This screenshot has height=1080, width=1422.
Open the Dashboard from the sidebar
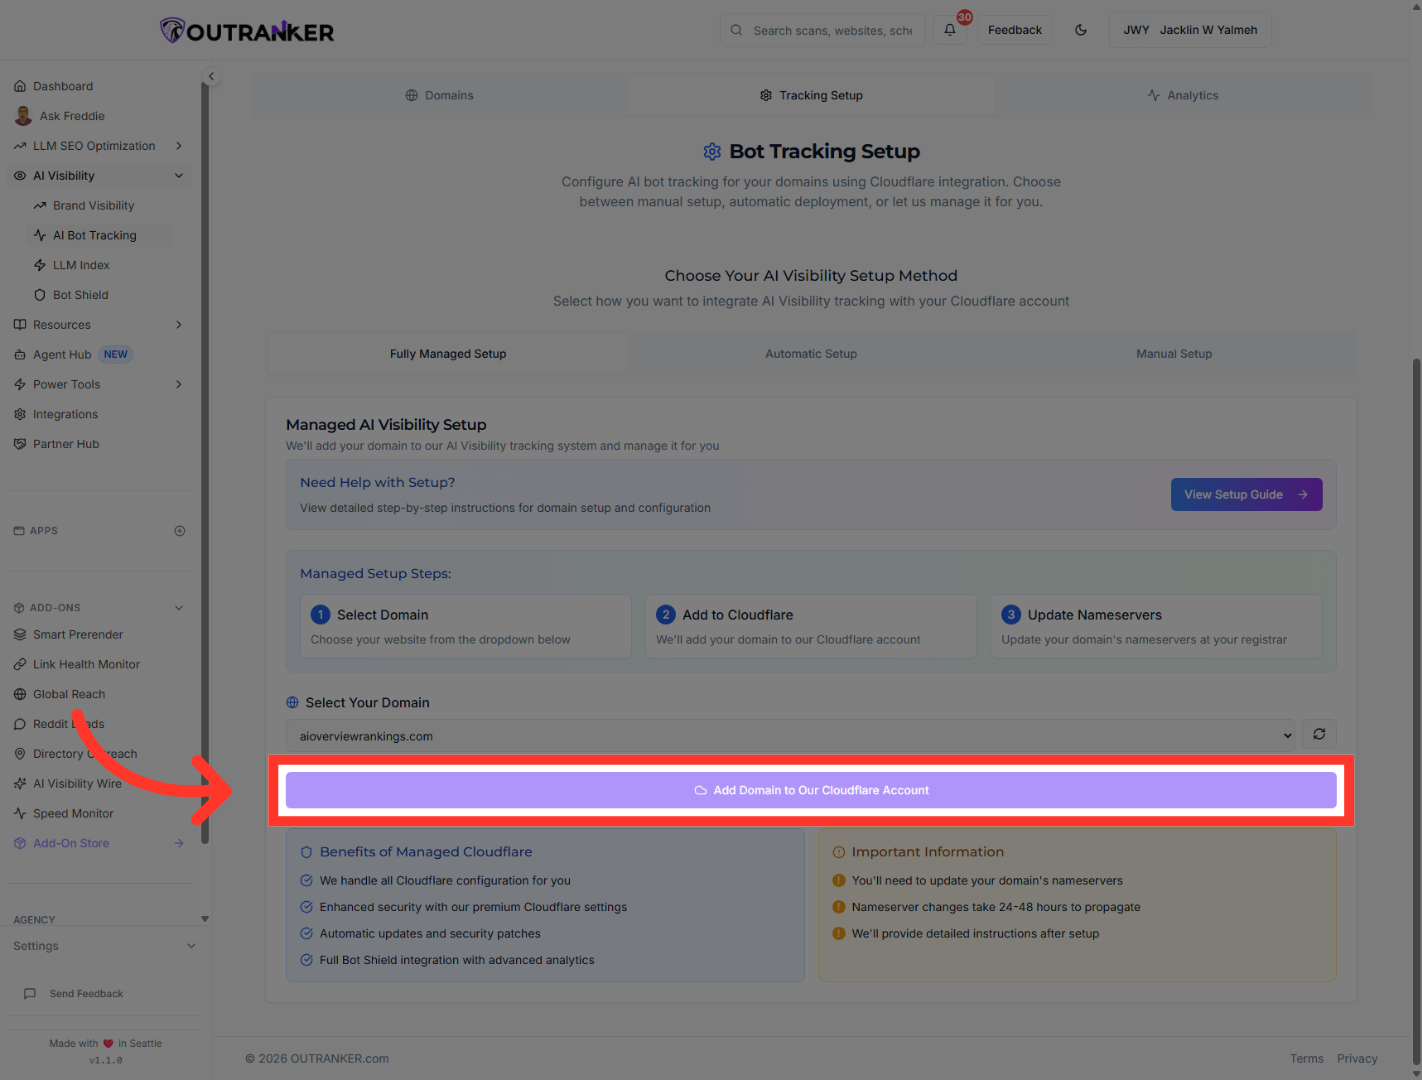[x=63, y=86]
